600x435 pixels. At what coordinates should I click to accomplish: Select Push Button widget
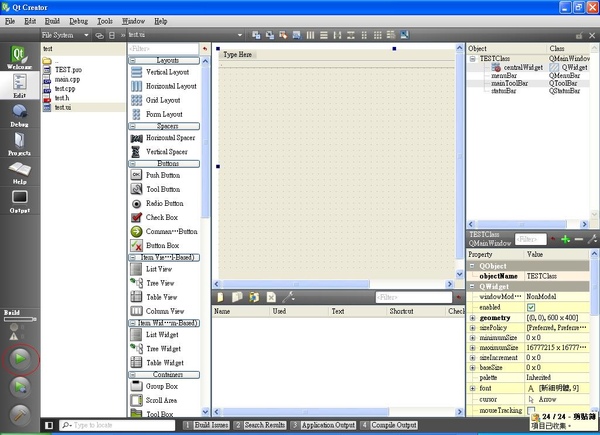pyautogui.click(x=155, y=175)
